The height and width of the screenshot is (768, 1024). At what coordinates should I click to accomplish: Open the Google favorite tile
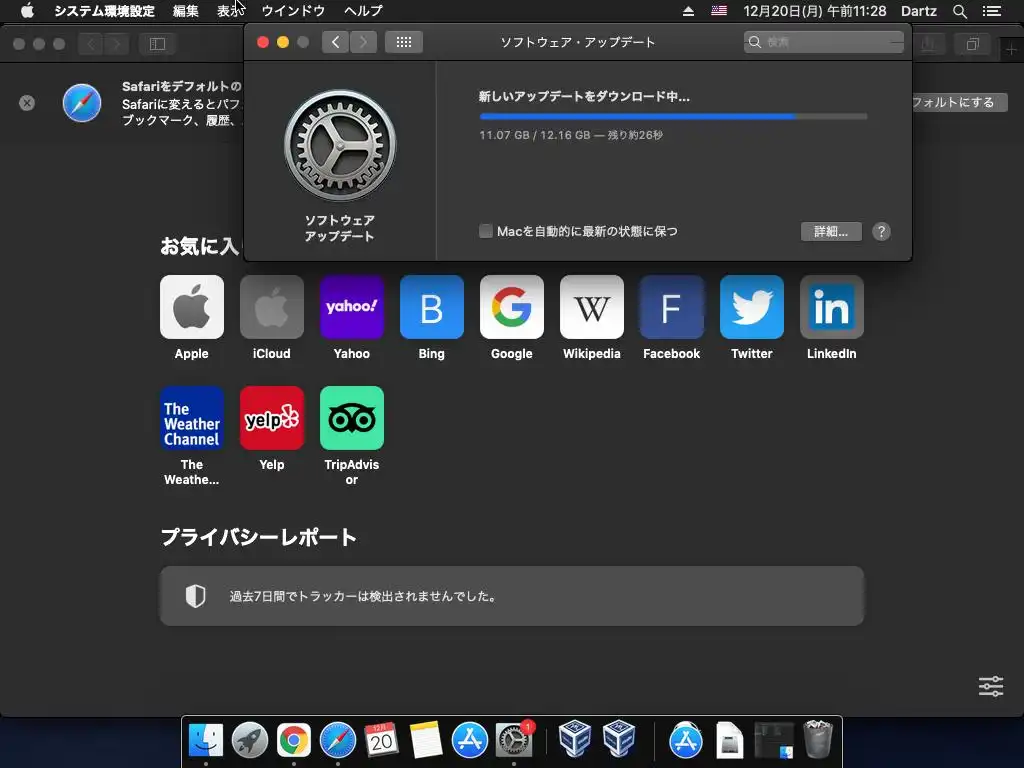(511, 307)
